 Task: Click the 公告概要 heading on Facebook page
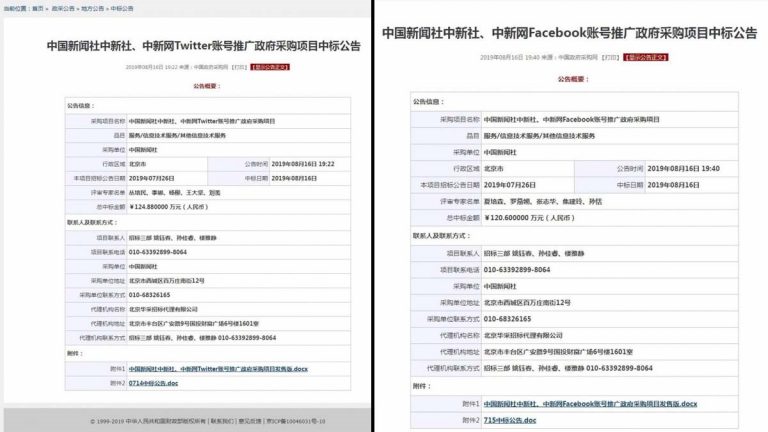click(x=573, y=79)
